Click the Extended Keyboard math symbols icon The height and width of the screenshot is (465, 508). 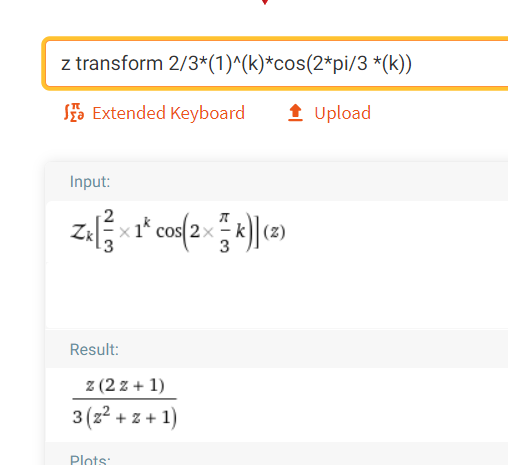coord(74,113)
